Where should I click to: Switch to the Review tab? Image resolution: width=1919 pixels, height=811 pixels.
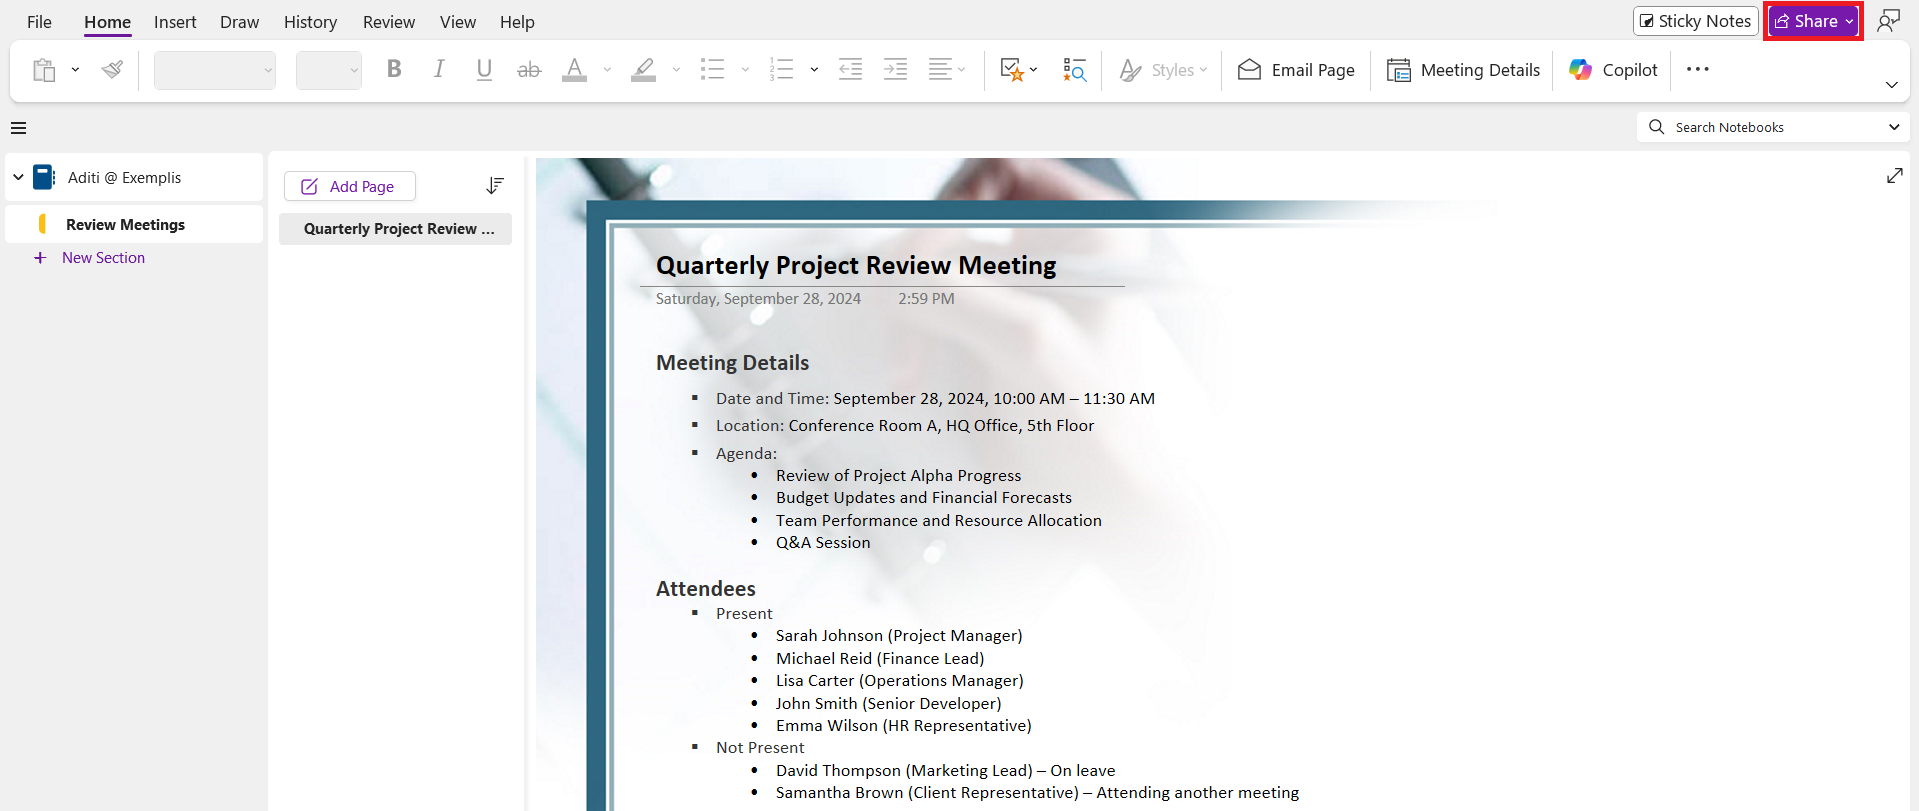(x=389, y=22)
